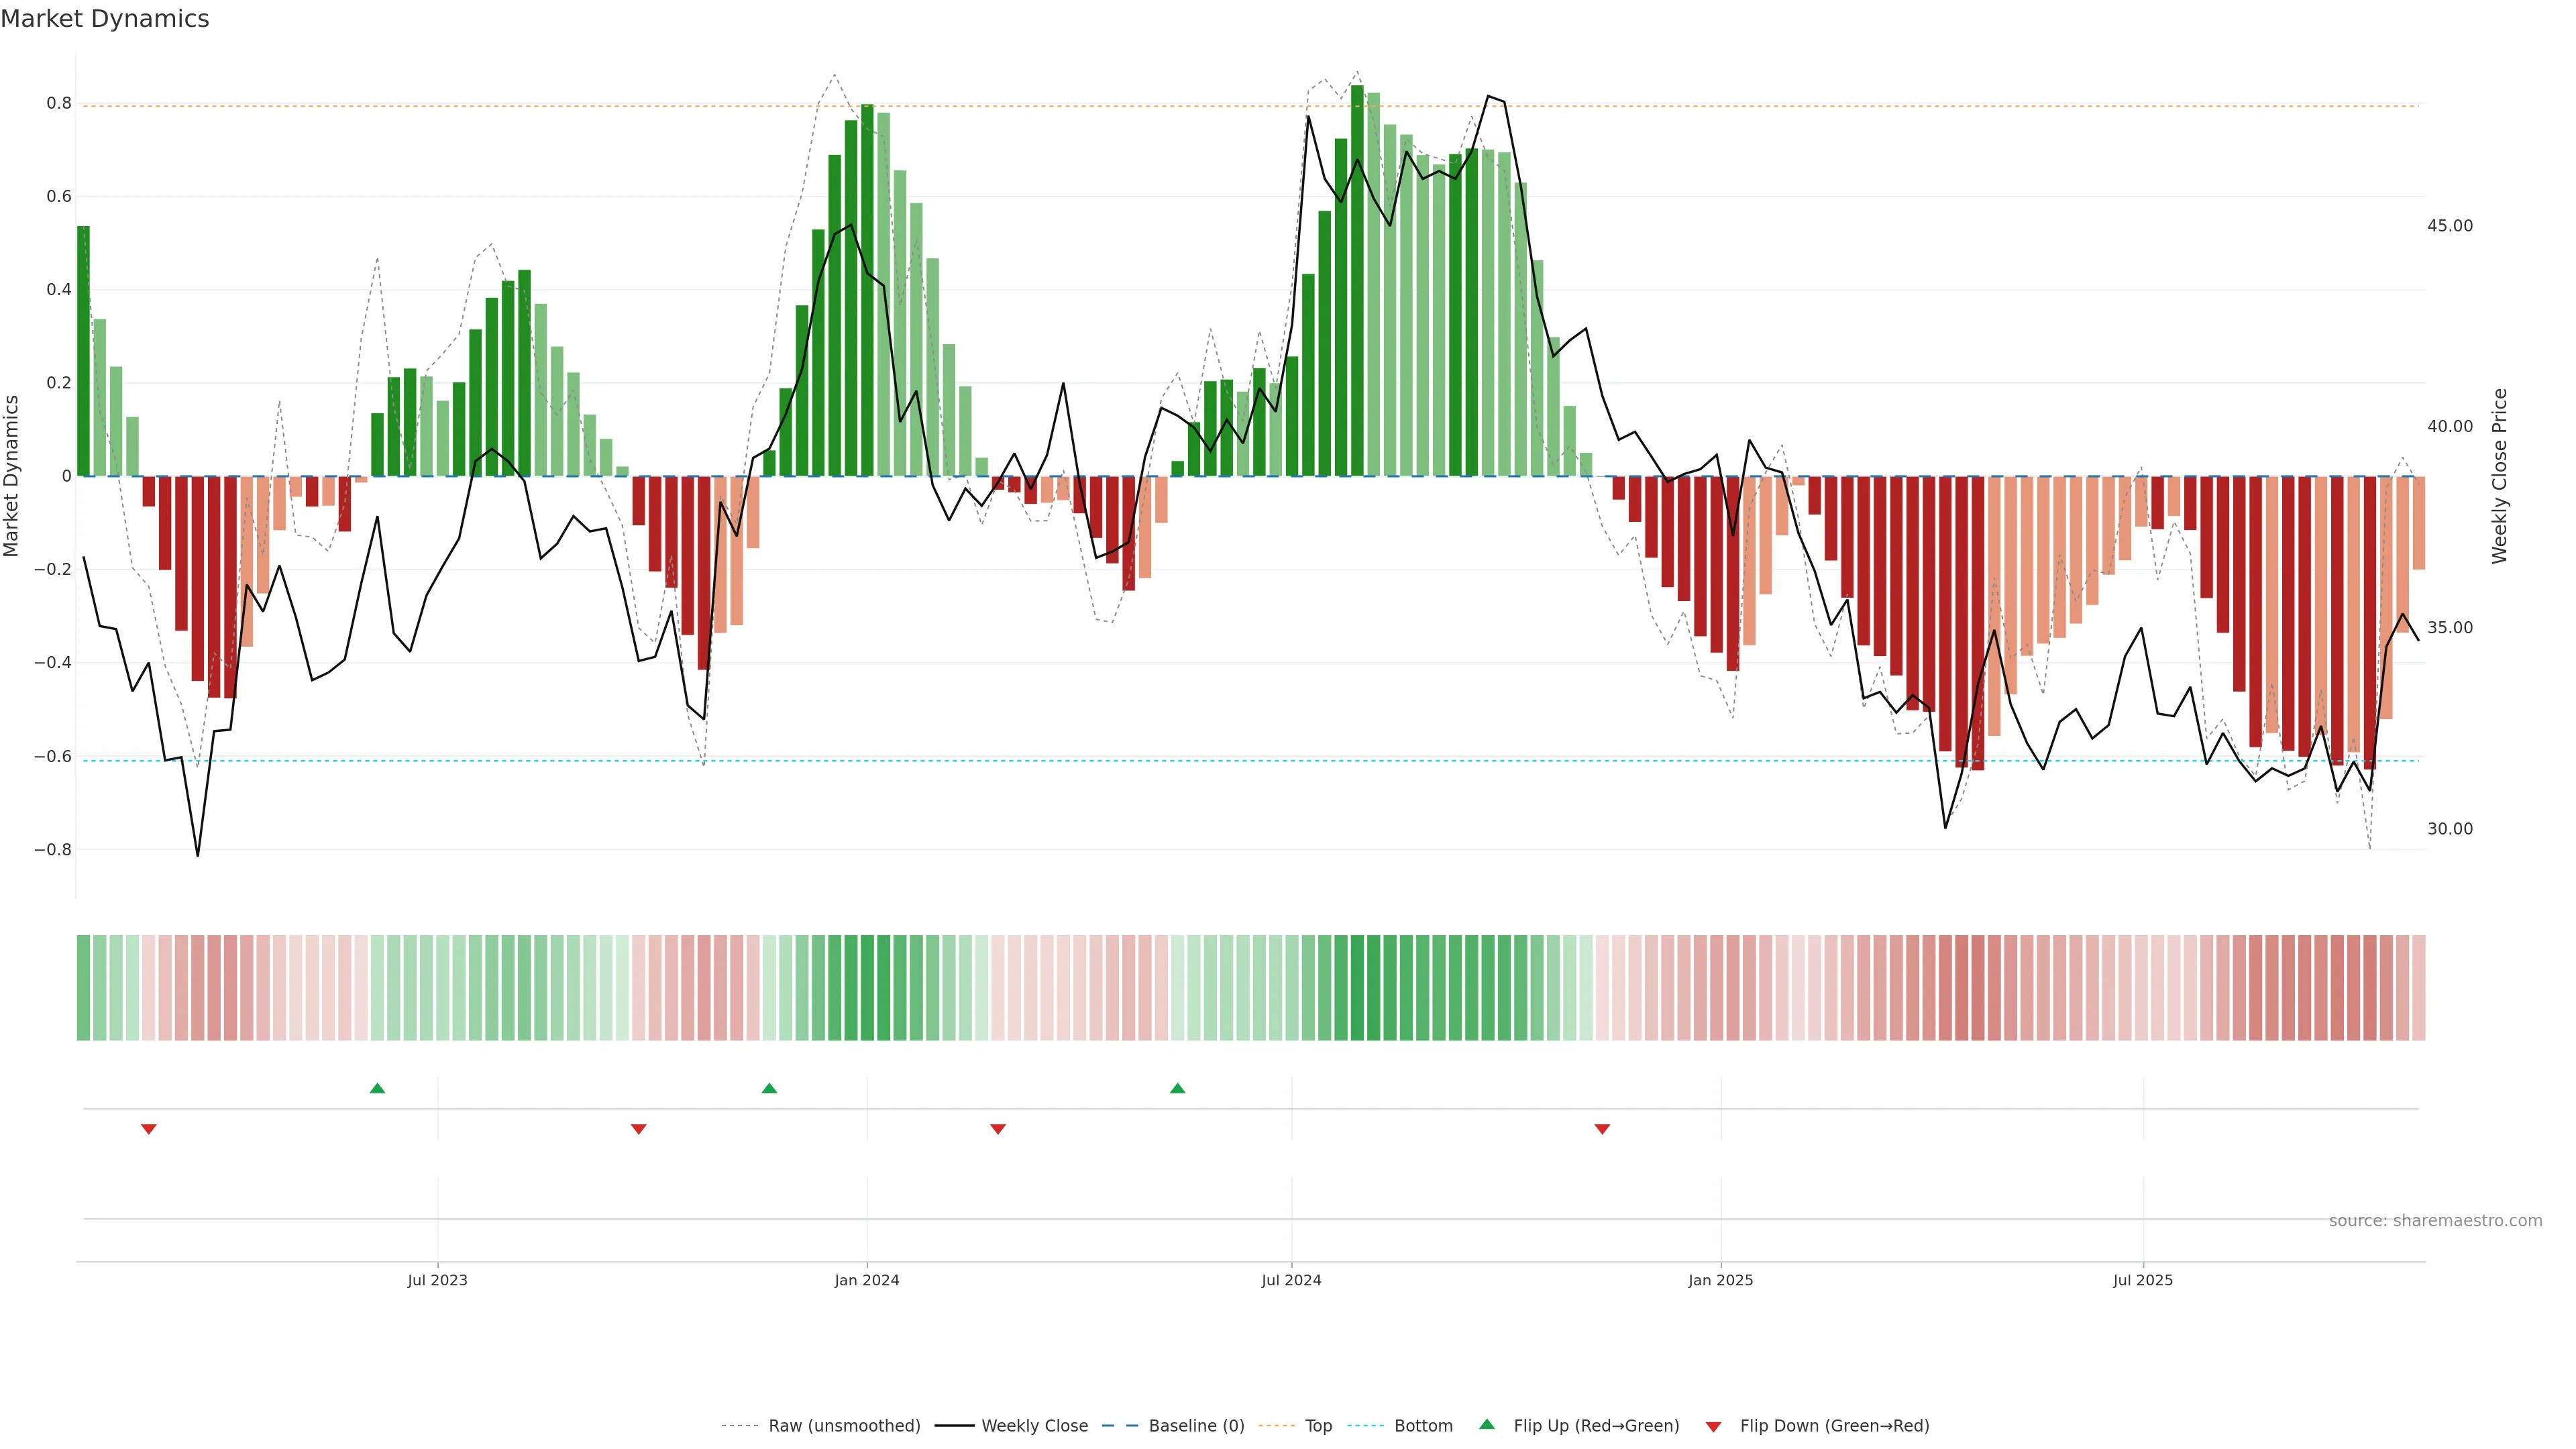
Task: Toggle the Top legend entry
Action: 1318,1426
